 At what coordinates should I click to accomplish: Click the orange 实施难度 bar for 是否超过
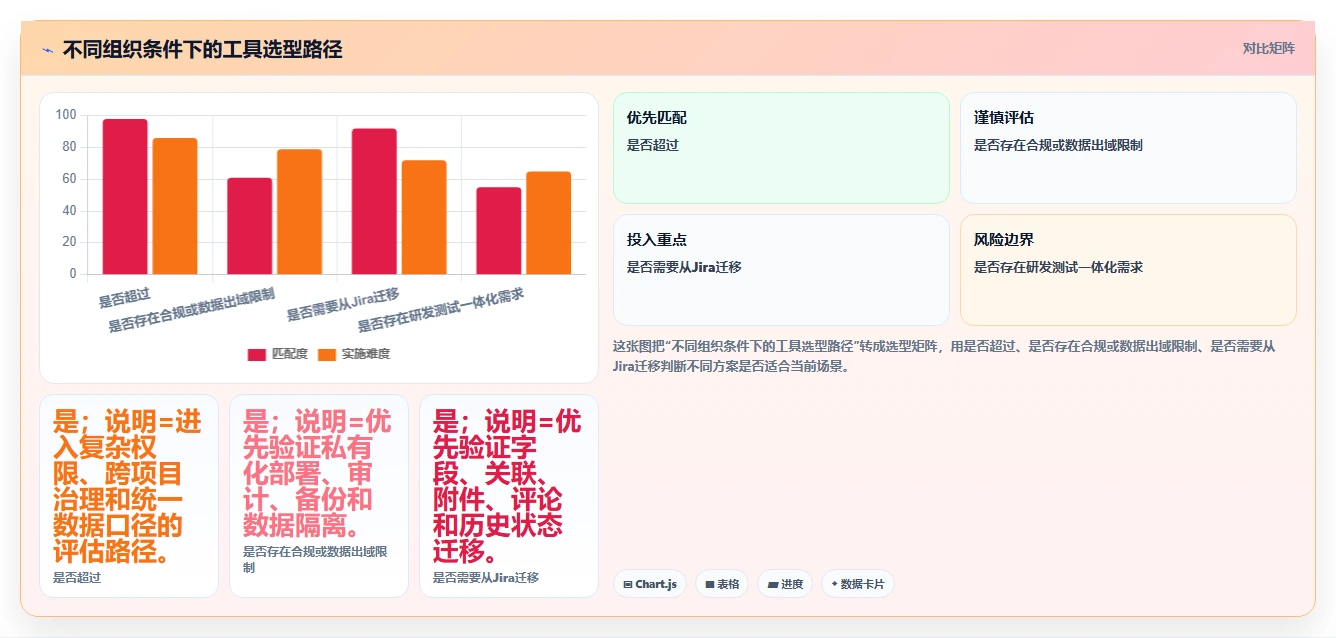tap(175, 206)
